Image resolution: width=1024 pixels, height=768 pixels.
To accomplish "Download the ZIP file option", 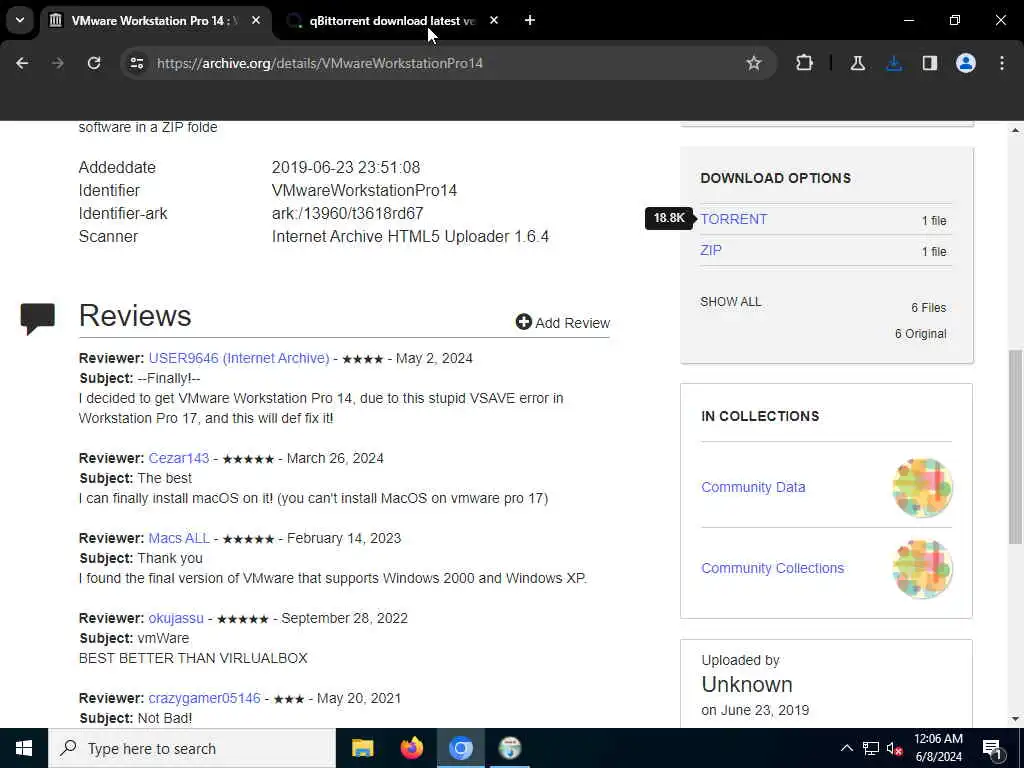I will tap(711, 250).
